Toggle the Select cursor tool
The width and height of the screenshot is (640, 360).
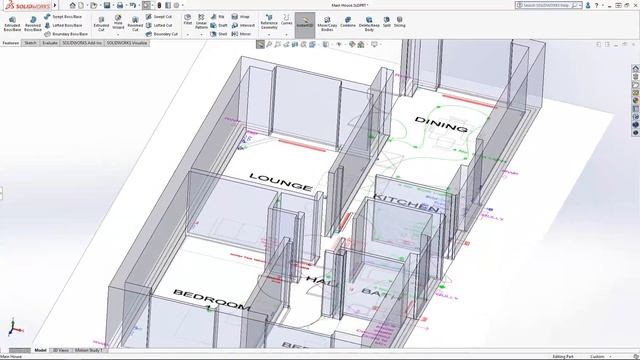146,5
